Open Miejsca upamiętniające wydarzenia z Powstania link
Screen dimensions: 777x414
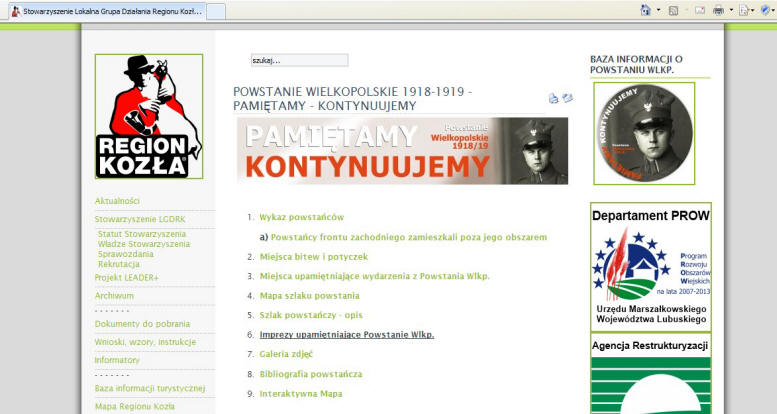click(x=375, y=276)
